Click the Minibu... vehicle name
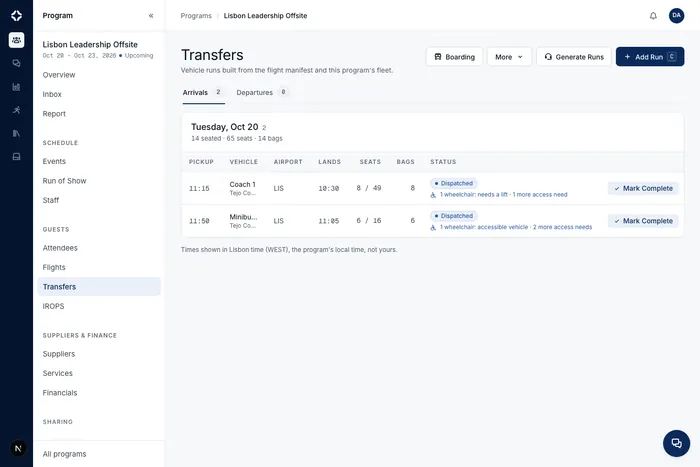This screenshot has height=467, width=700. [x=243, y=217]
